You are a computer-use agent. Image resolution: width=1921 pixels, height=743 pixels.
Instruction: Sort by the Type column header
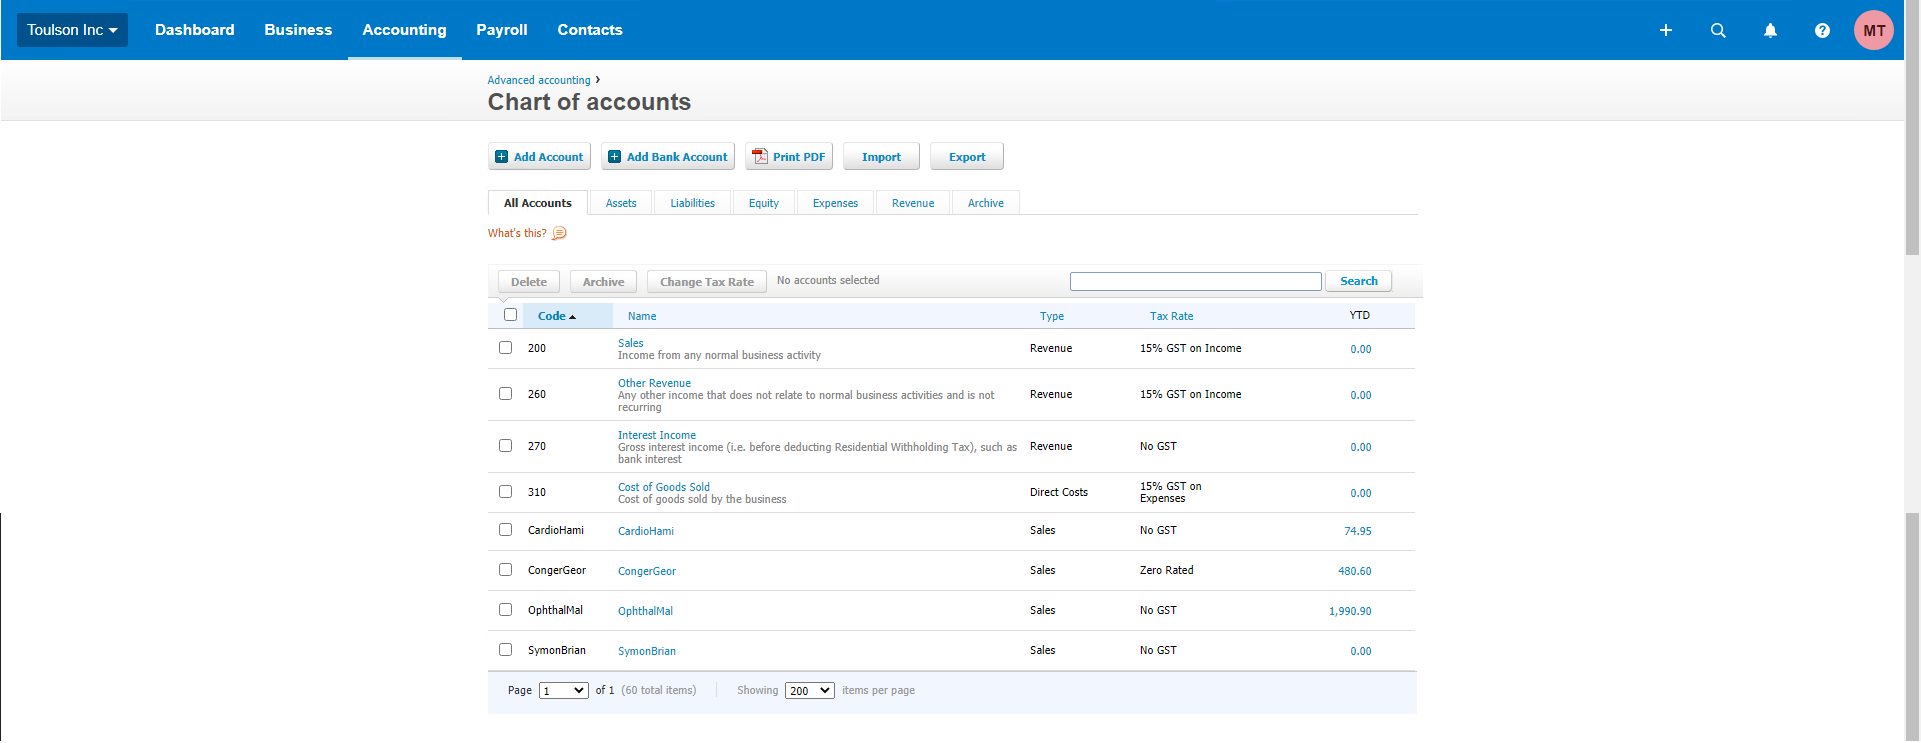click(1052, 316)
